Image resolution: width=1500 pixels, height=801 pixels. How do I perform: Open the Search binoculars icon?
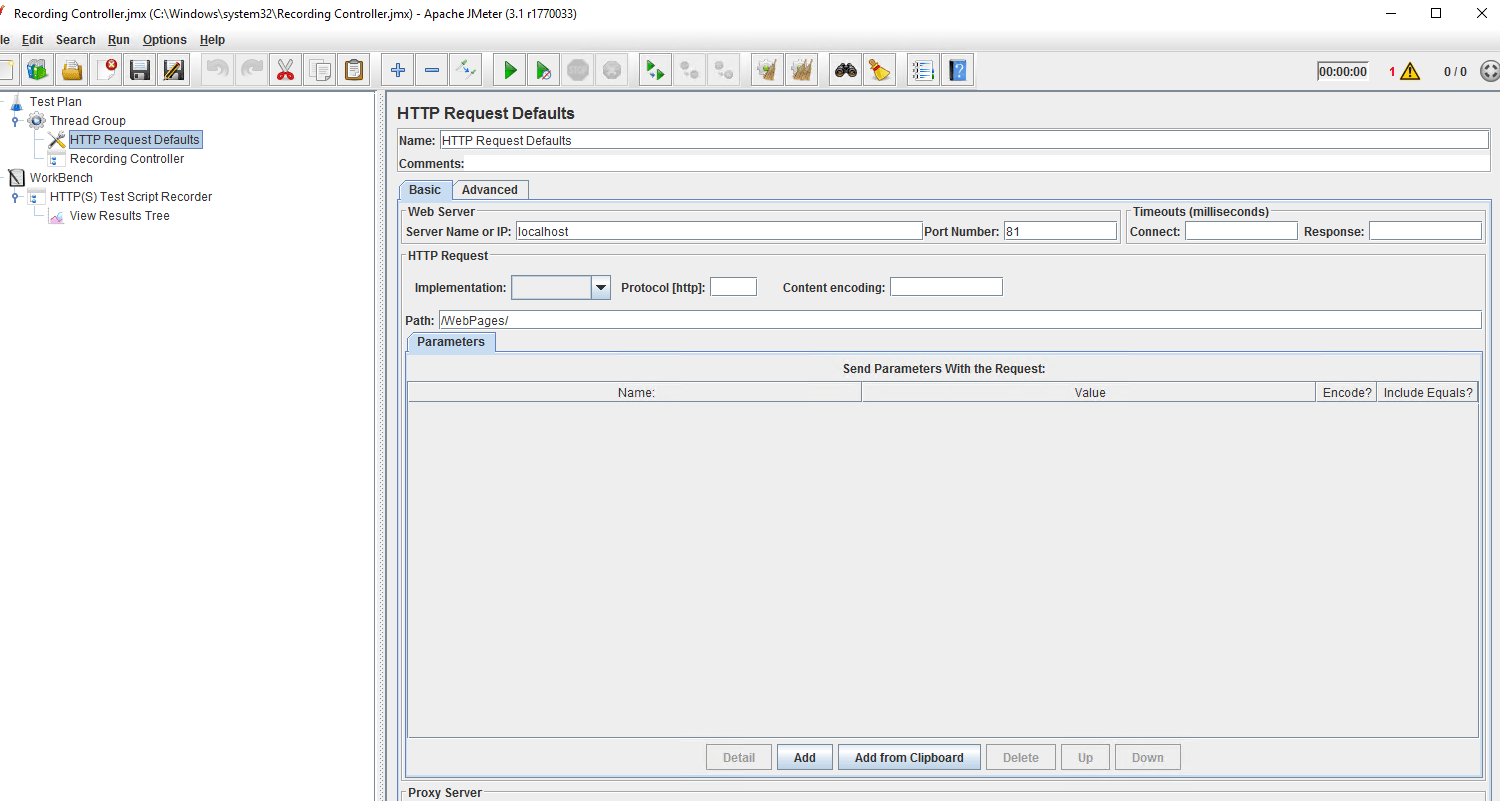pyautogui.click(x=844, y=69)
